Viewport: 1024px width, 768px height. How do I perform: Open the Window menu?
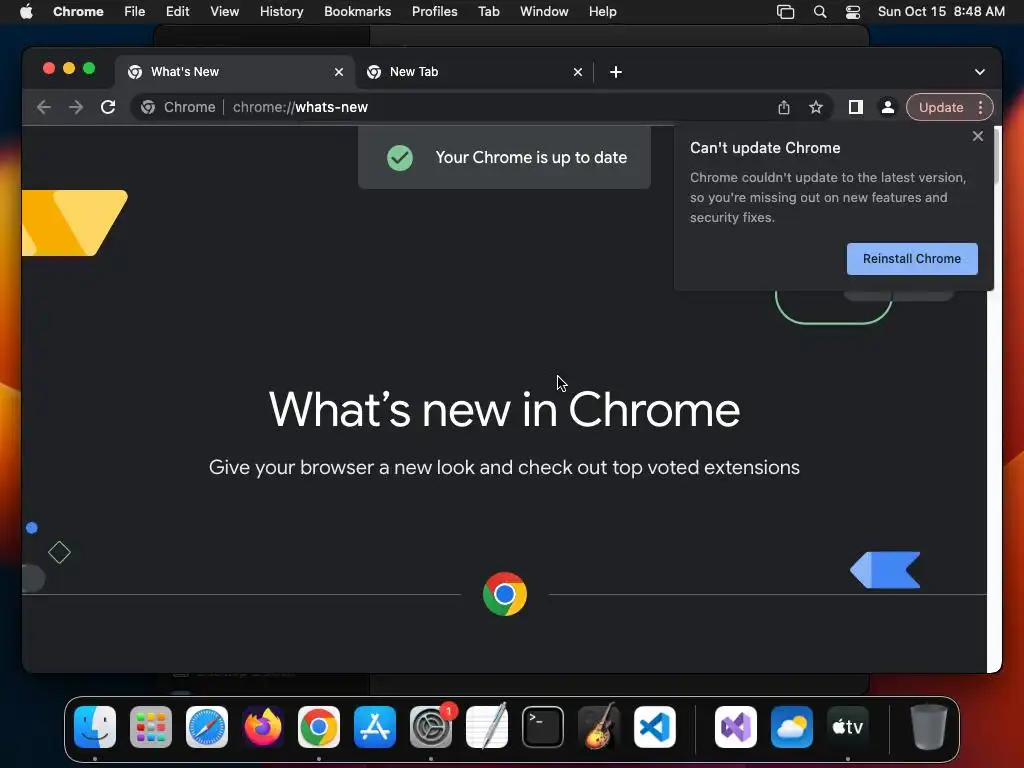coord(544,11)
